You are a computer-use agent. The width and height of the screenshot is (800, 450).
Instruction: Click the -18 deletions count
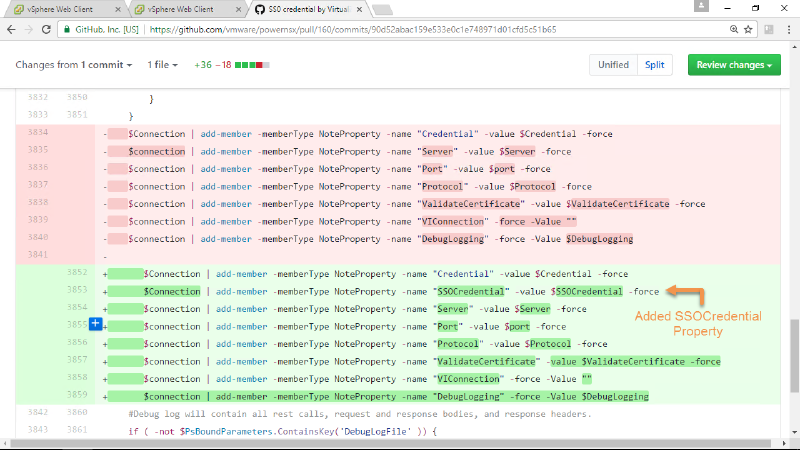pyautogui.click(x=223, y=65)
